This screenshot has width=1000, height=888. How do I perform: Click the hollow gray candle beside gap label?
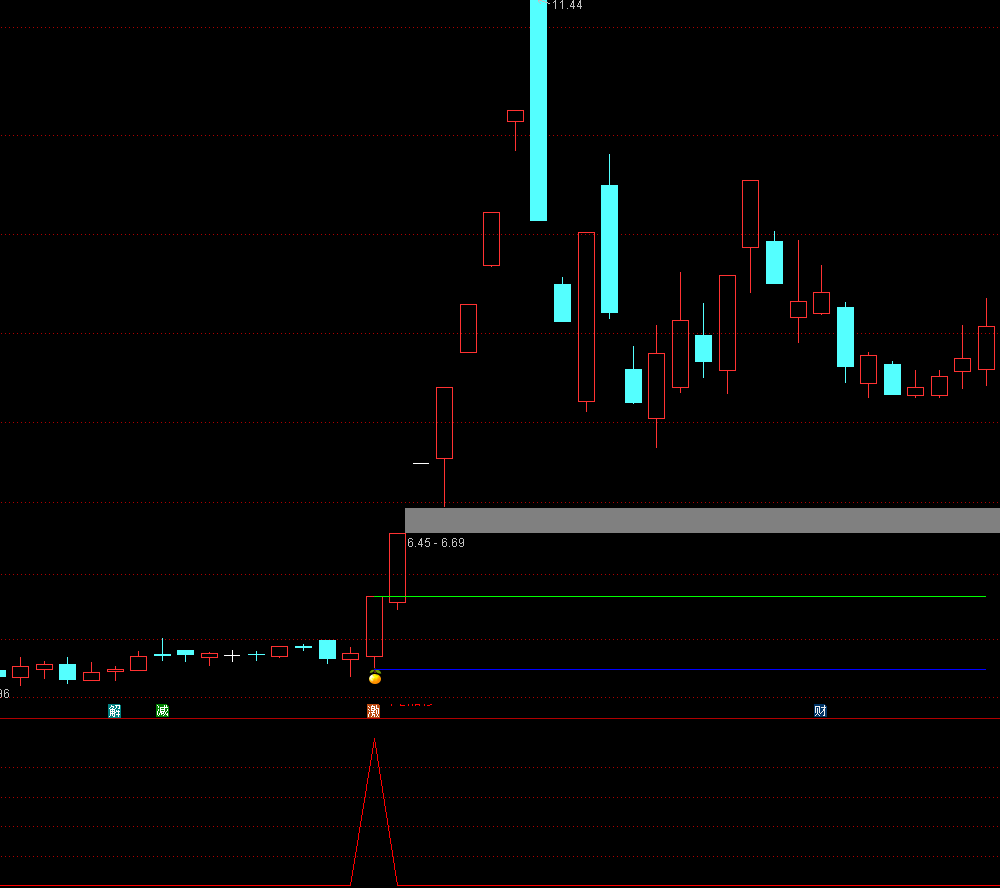[x=397, y=566]
